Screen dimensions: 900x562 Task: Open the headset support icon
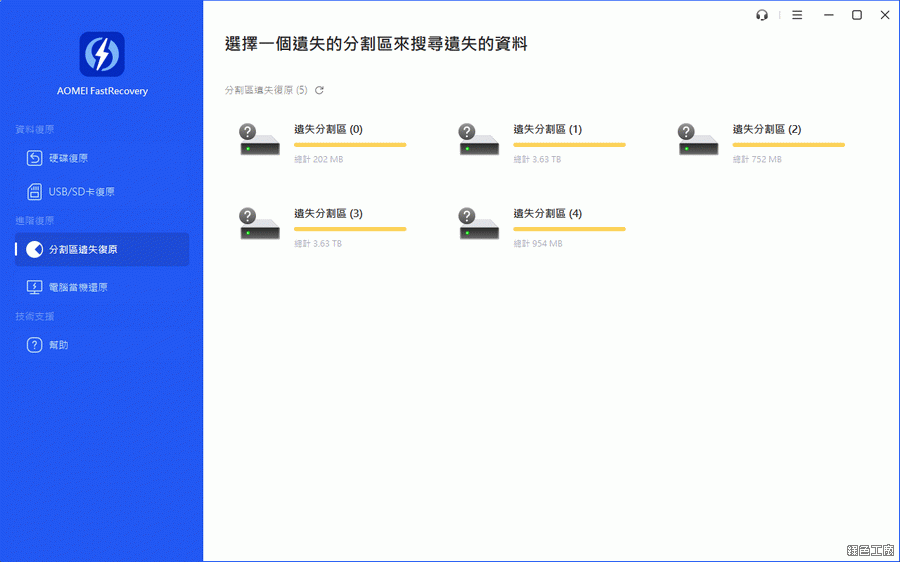pyautogui.click(x=763, y=15)
